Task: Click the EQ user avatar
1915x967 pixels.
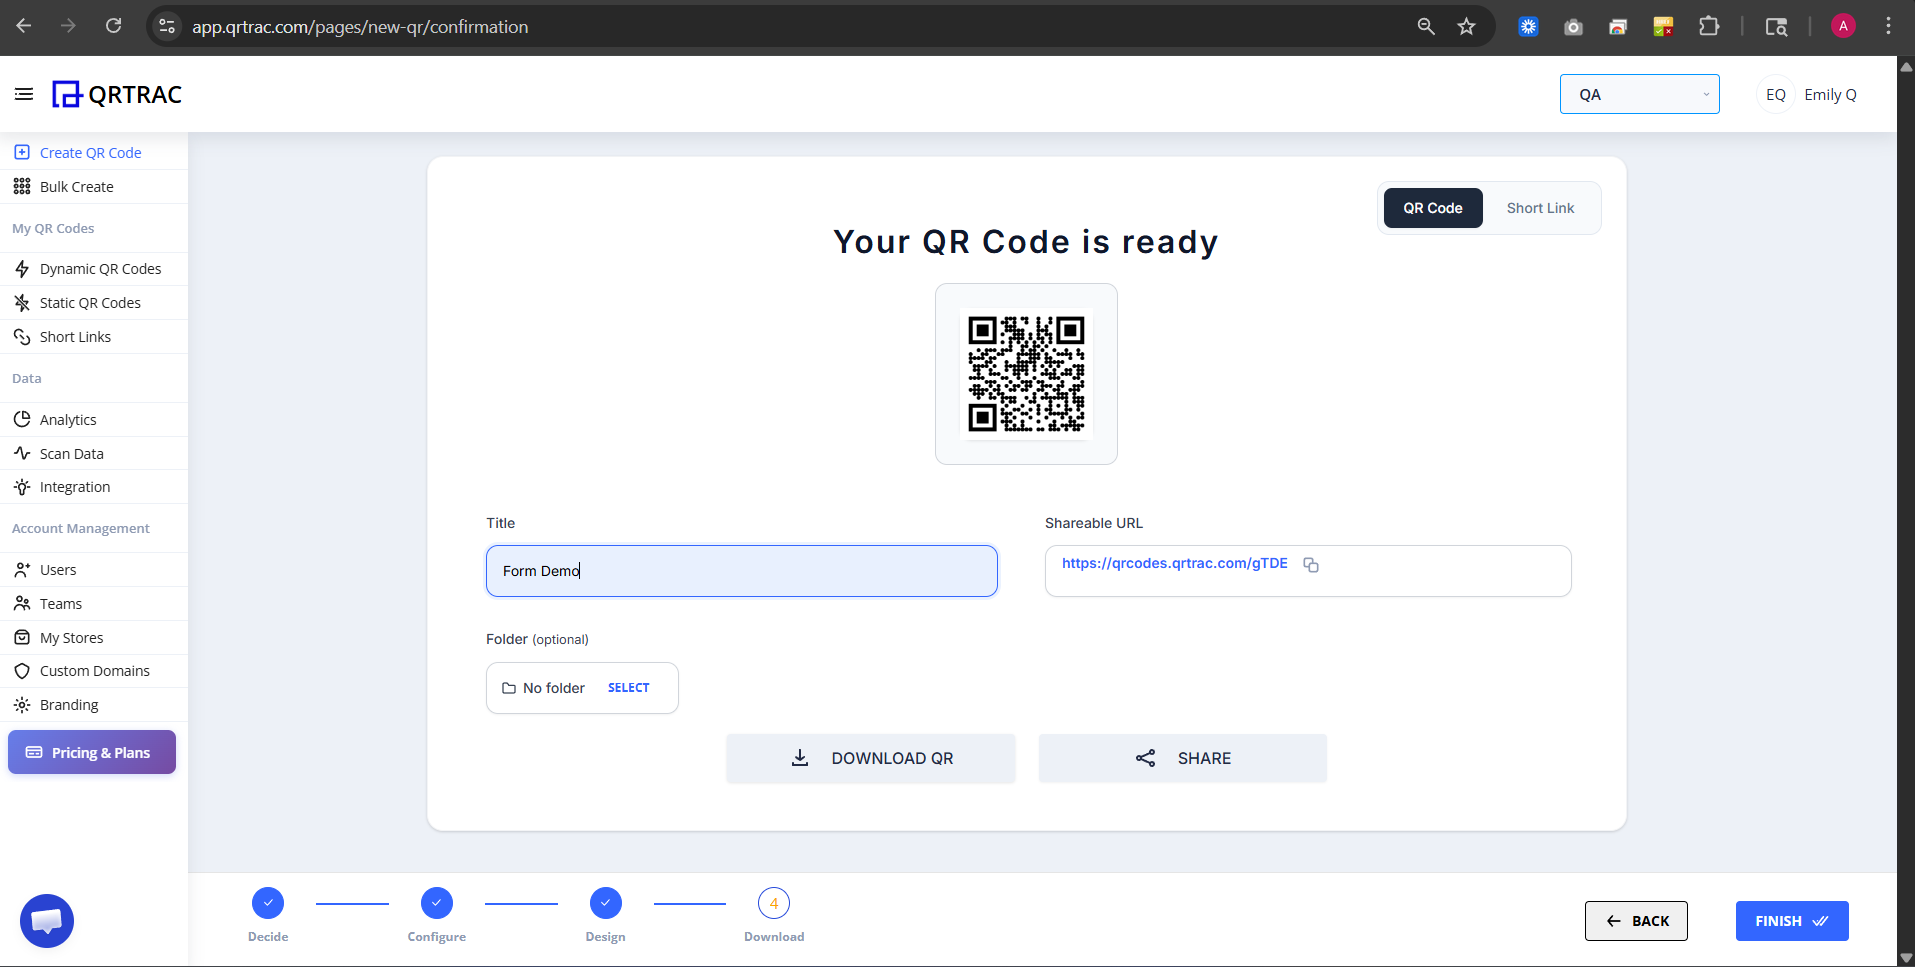Action: pyautogui.click(x=1776, y=94)
